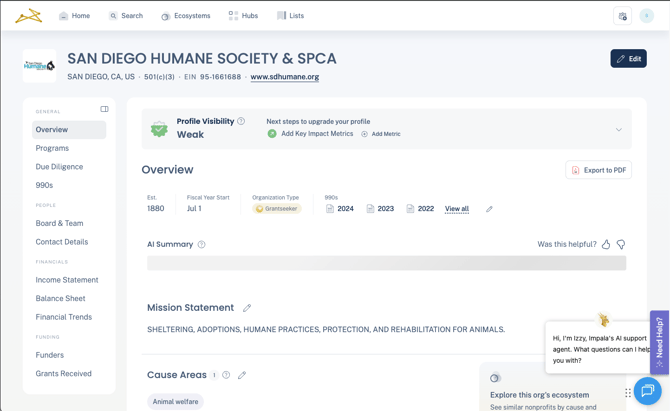This screenshot has width=670, height=411.
Task: Collapse the sidebar panel toggle
Action: [x=104, y=109]
